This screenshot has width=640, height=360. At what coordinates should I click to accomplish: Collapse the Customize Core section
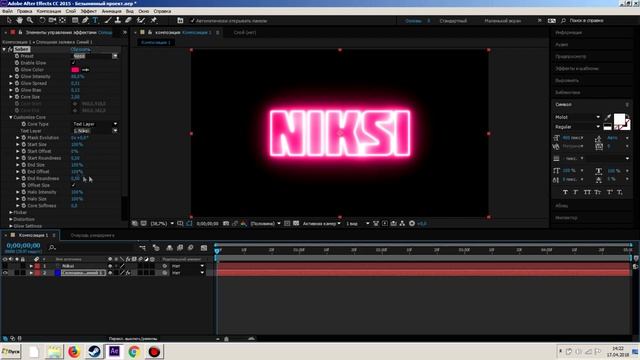coord(11,118)
